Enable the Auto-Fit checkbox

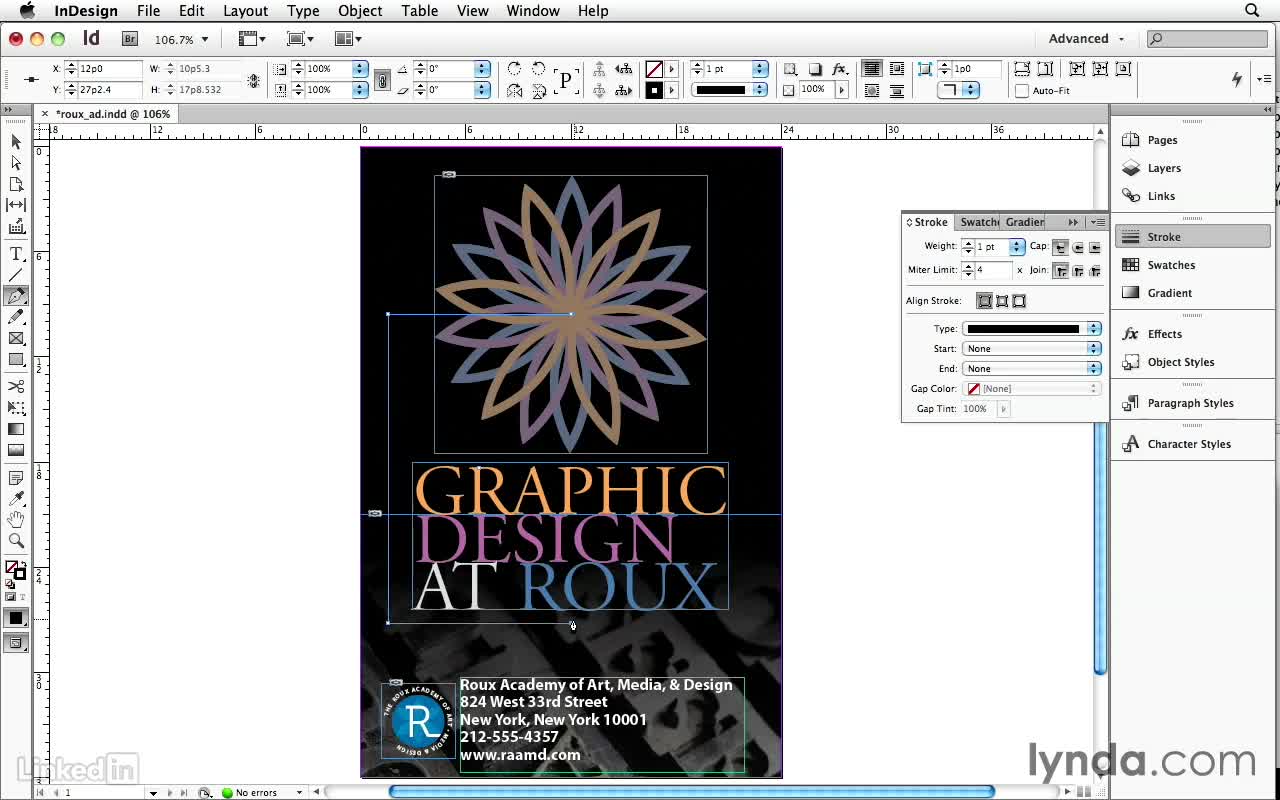tap(1021, 91)
